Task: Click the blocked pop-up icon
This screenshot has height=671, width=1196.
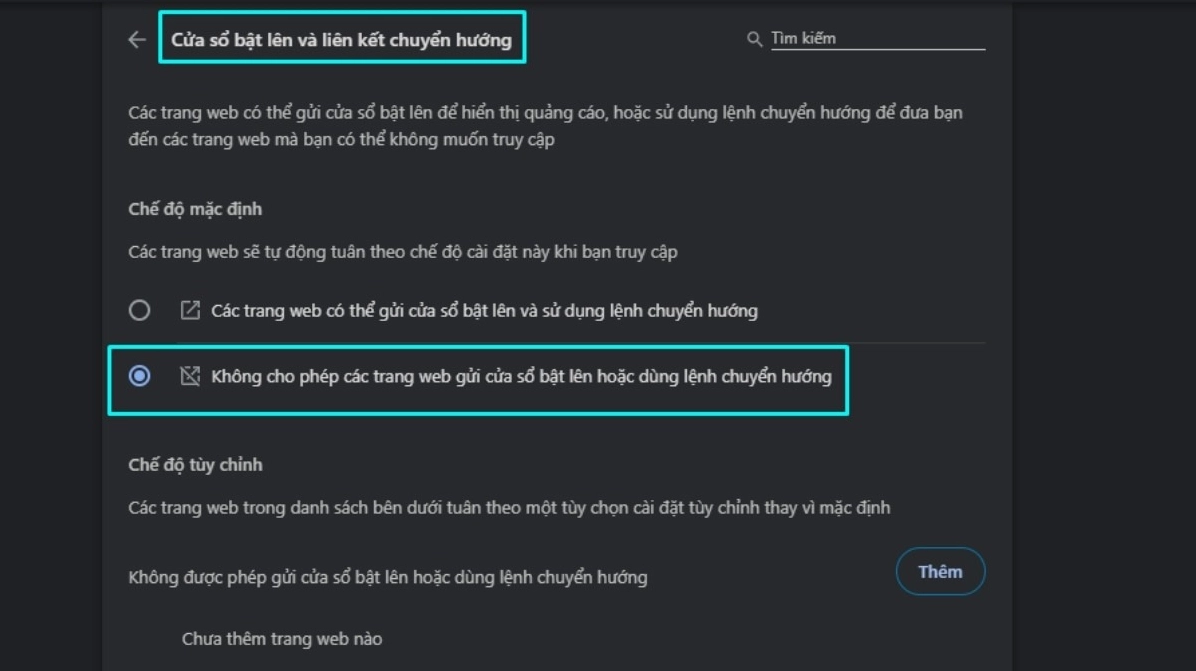Action: click(189, 376)
